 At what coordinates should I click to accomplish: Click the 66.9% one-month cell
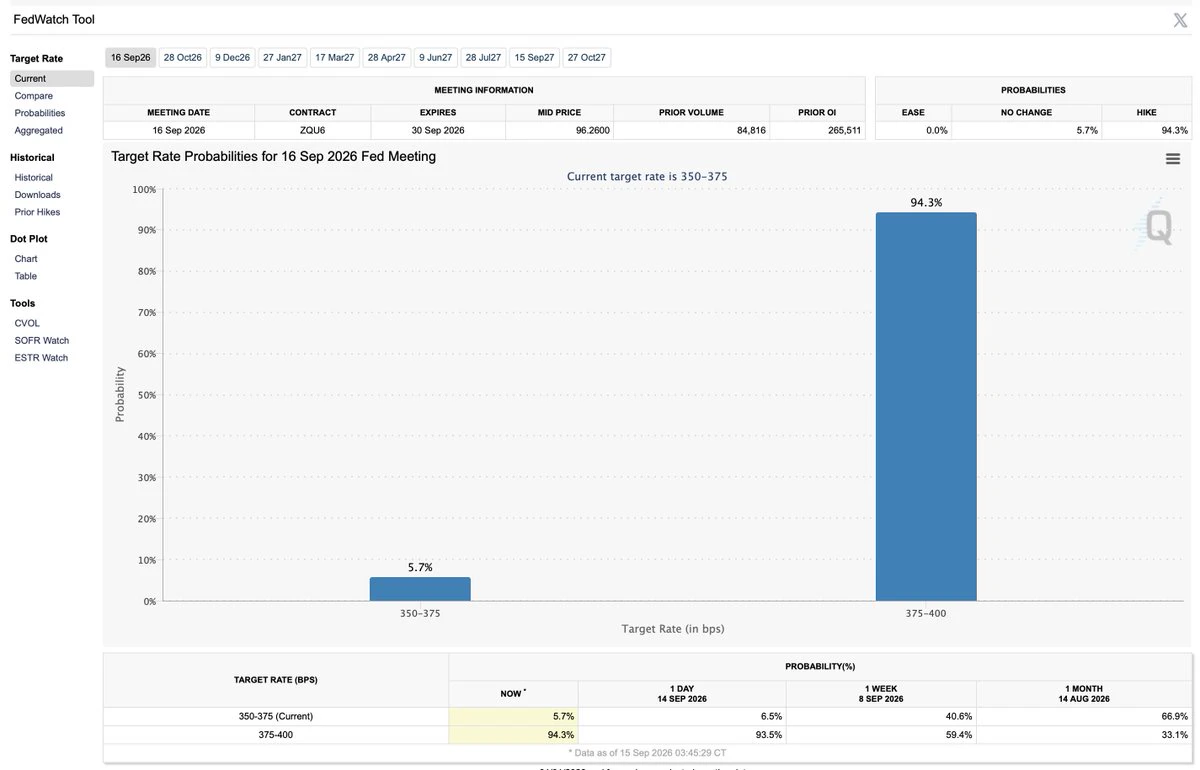[x=1084, y=716]
